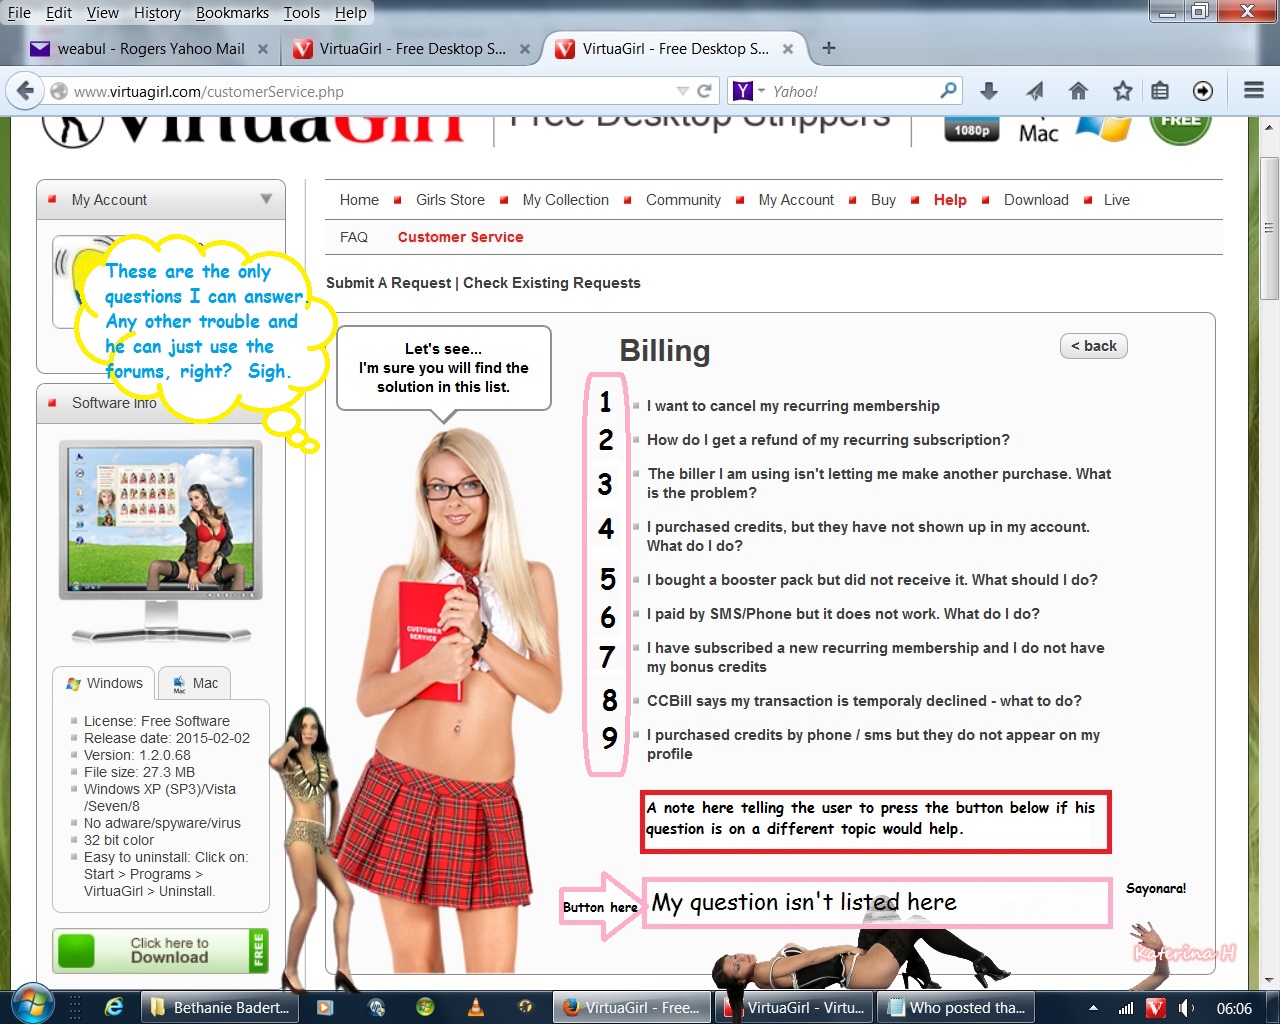
Task: Reload the page with the refresh icon
Action: click(704, 91)
